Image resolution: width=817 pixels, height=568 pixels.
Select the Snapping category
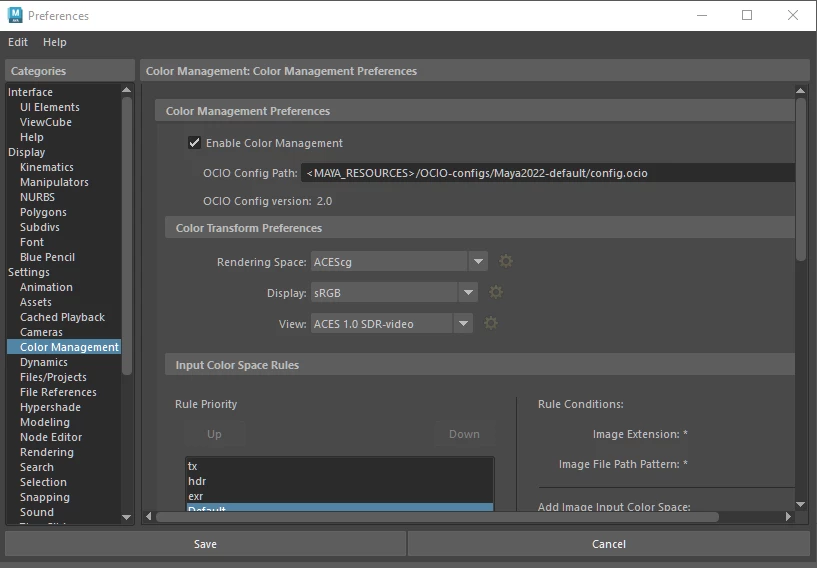[45, 497]
